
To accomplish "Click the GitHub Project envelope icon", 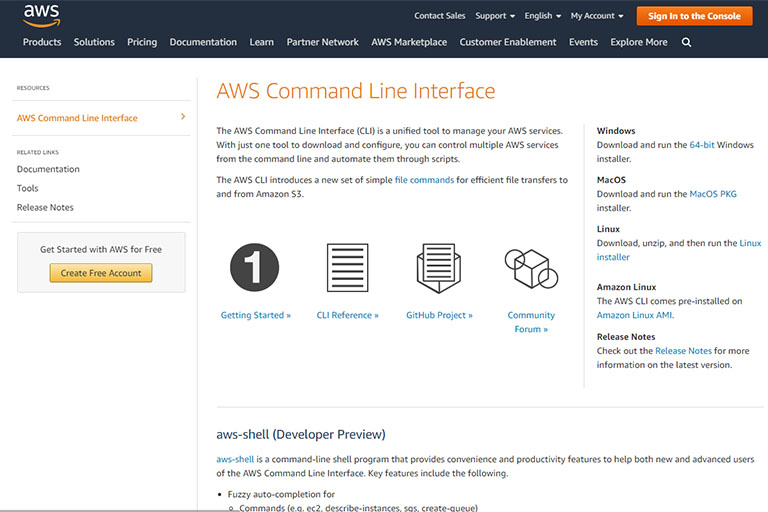I will [438, 268].
